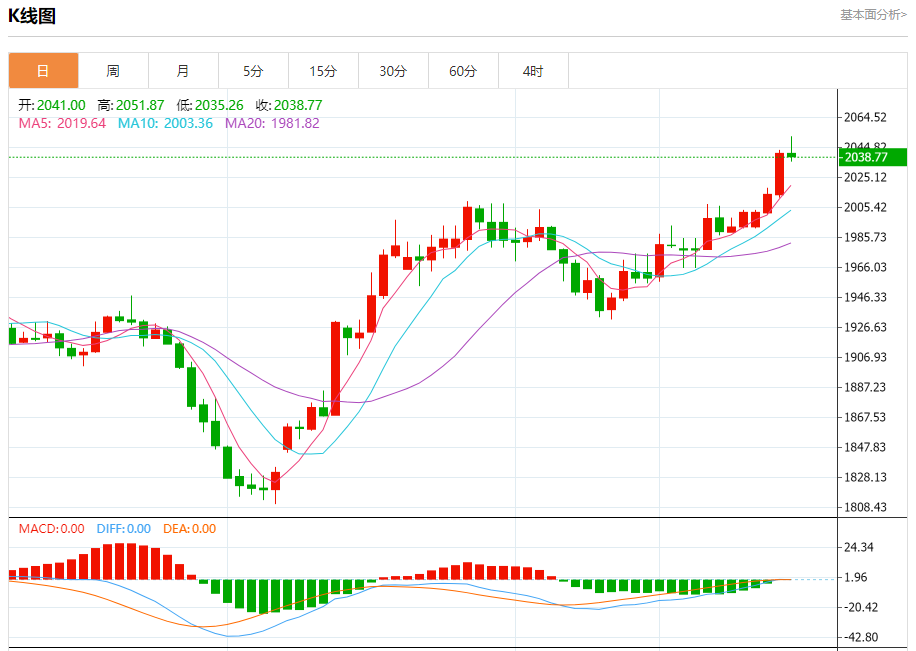Click the 1828.13 price axis label
916x651 pixels.
[x=865, y=477]
